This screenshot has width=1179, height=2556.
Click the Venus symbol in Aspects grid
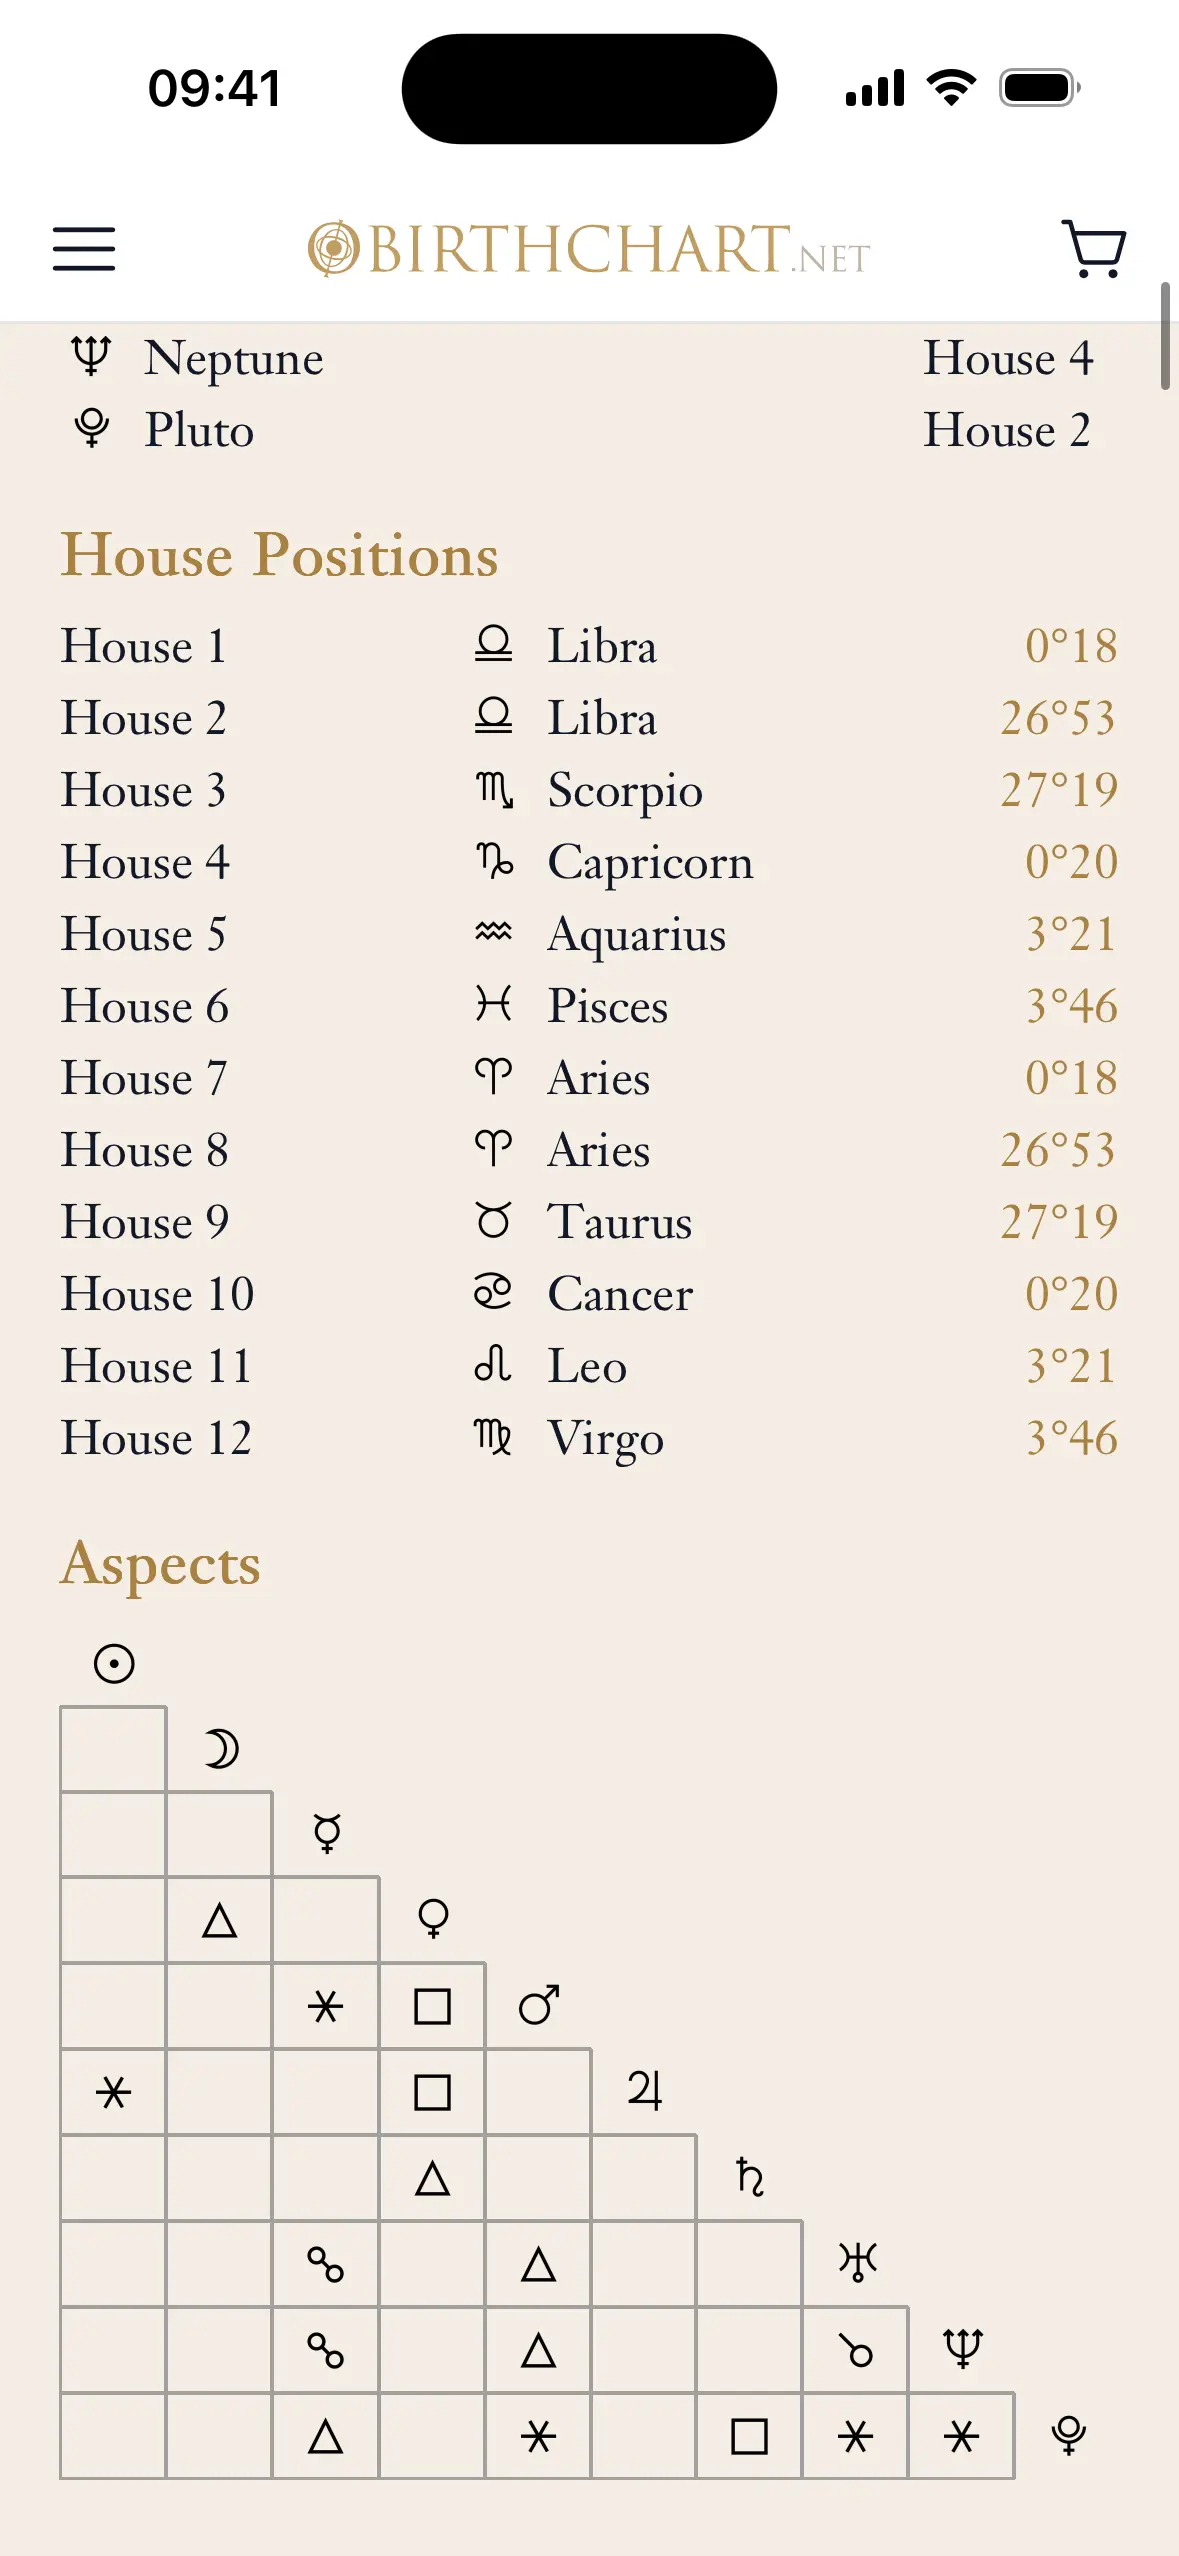[x=433, y=1918]
